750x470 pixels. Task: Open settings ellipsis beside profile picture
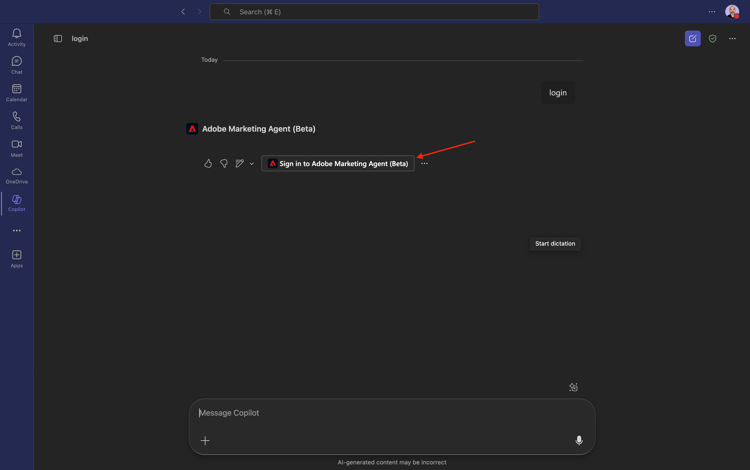point(712,11)
